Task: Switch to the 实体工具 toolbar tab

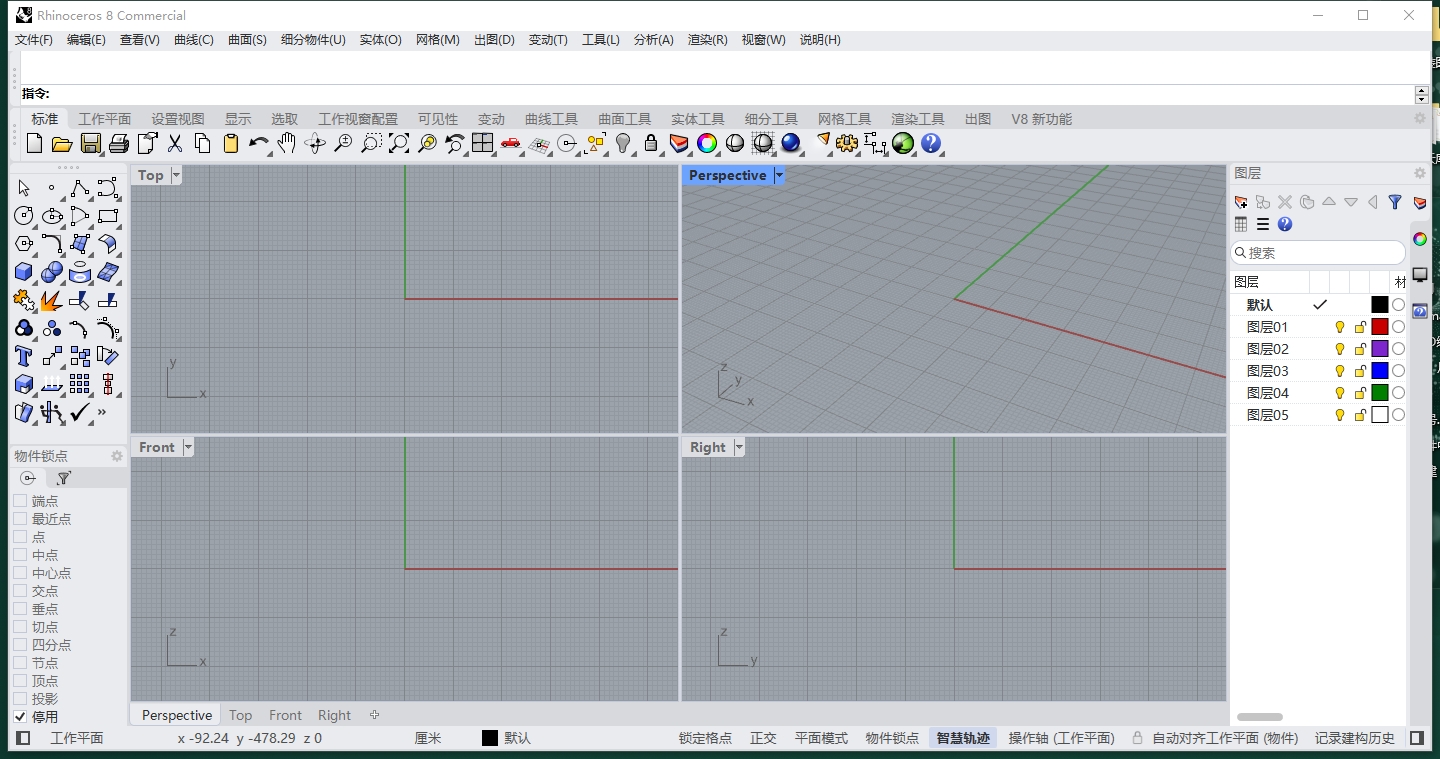Action: [697, 118]
